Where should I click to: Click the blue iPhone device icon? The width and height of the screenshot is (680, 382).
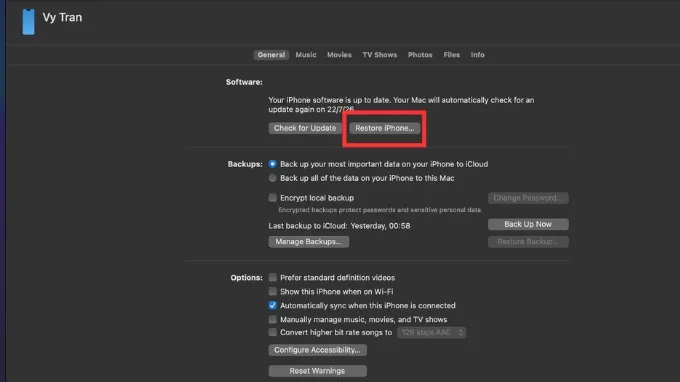point(29,22)
